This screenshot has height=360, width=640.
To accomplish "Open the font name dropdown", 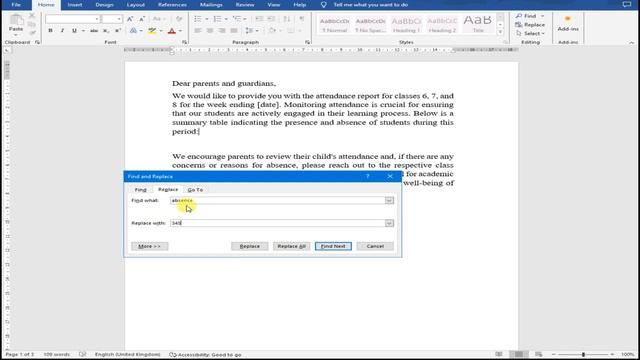I will 97,19.
